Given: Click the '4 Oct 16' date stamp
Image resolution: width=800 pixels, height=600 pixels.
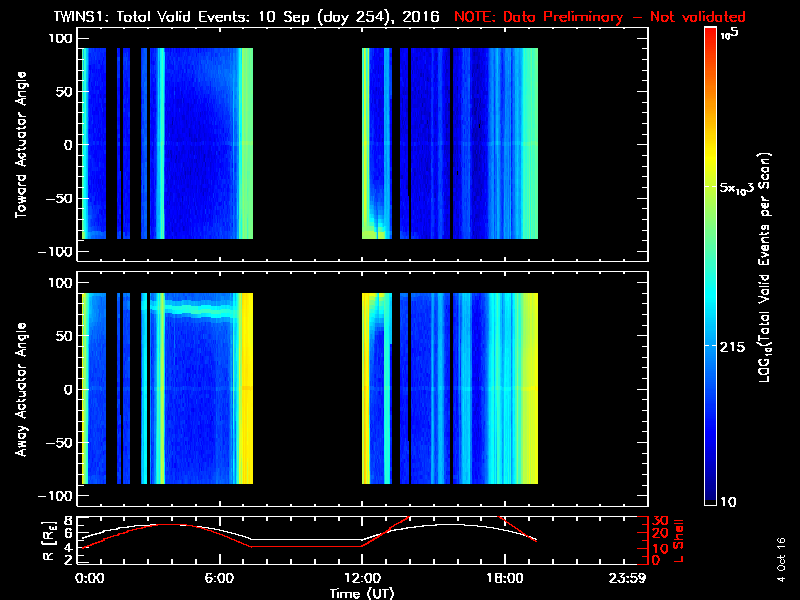Looking at the screenshot, I should [781, 560].
